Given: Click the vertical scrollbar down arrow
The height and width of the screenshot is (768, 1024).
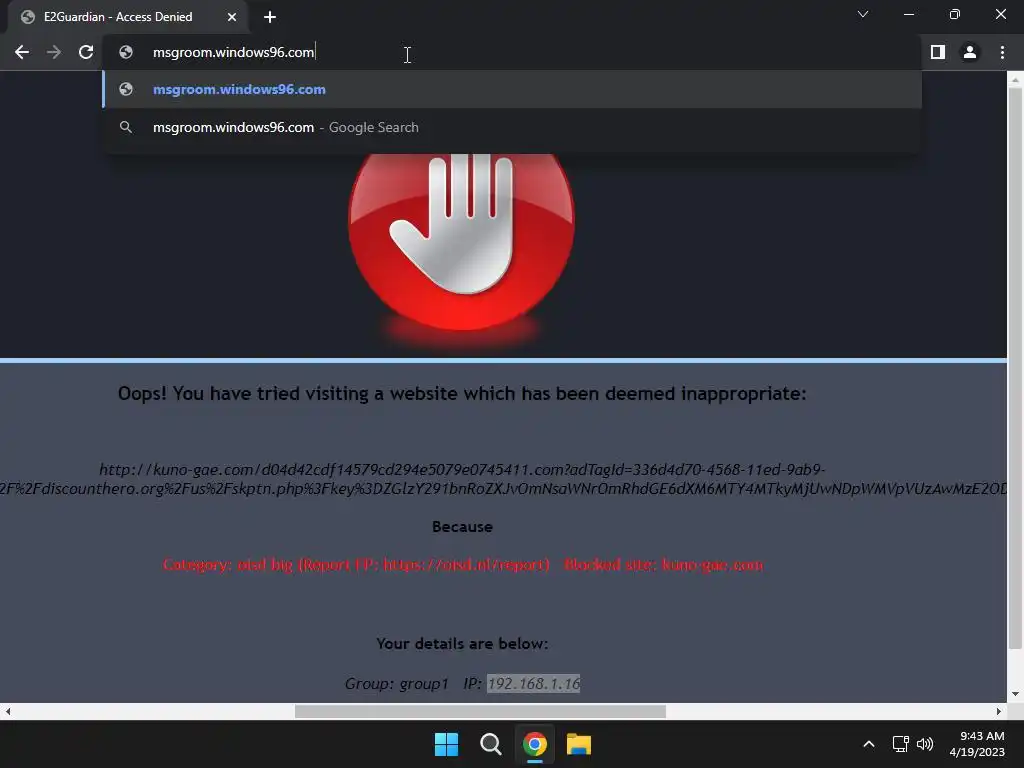Looking at the screenshot, I should point(1015,694).
